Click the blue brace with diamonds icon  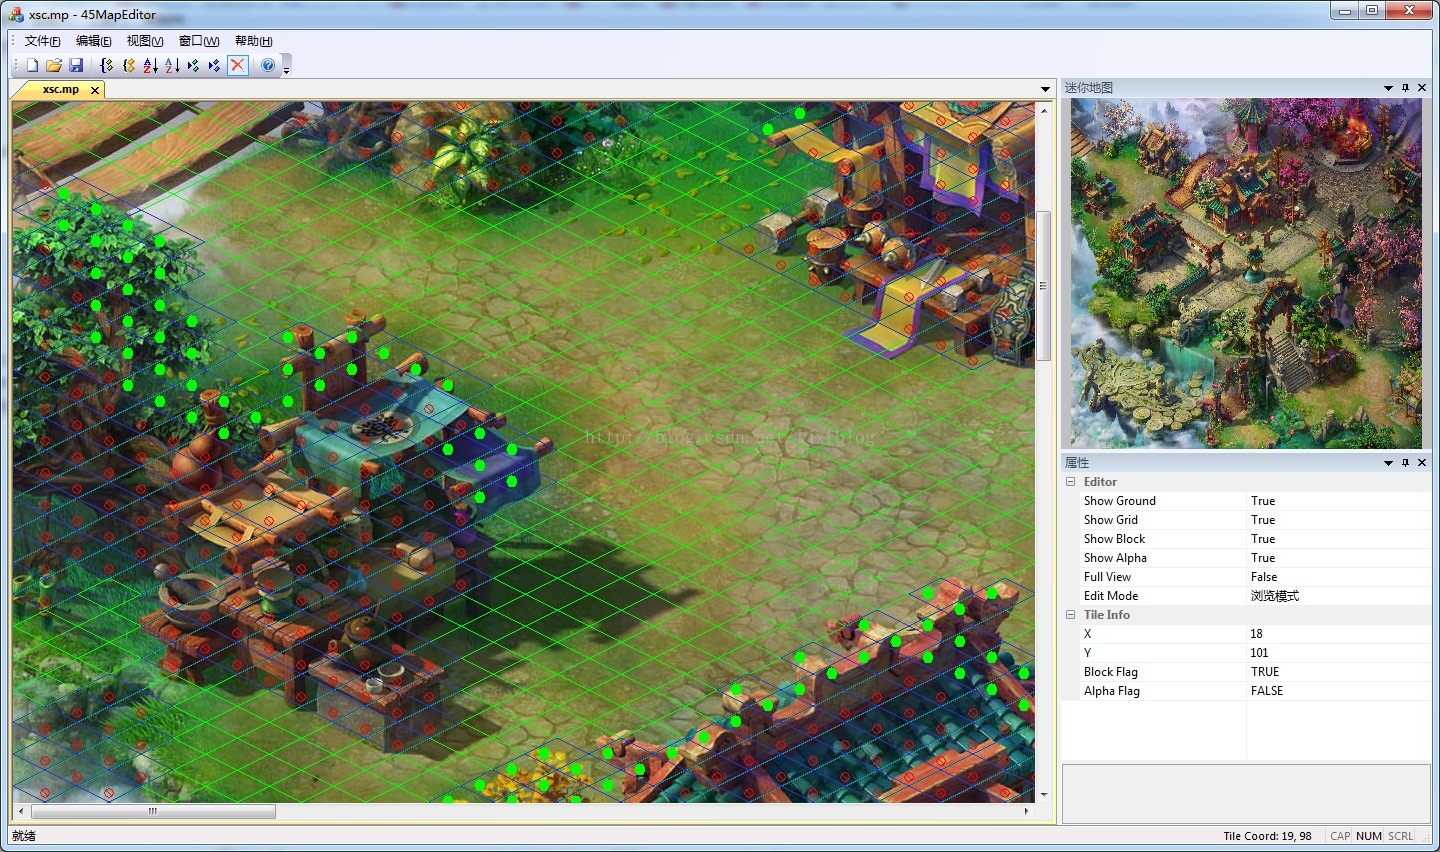tap(107, 65)
